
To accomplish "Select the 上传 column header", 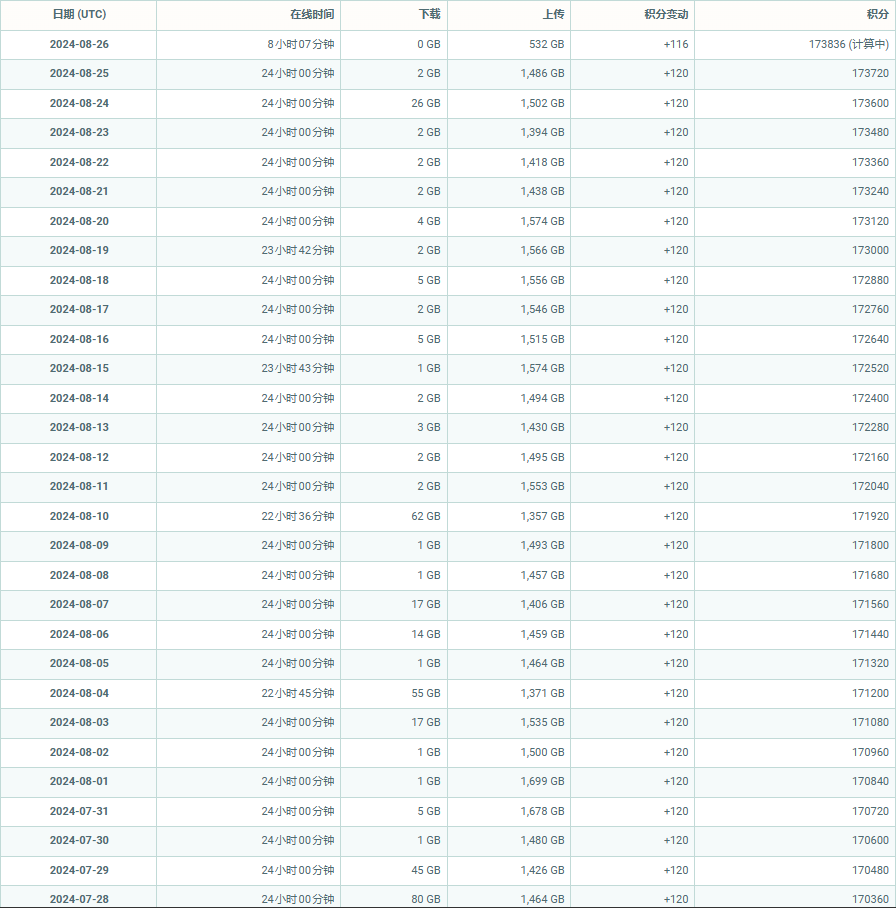I will [552, 15].
